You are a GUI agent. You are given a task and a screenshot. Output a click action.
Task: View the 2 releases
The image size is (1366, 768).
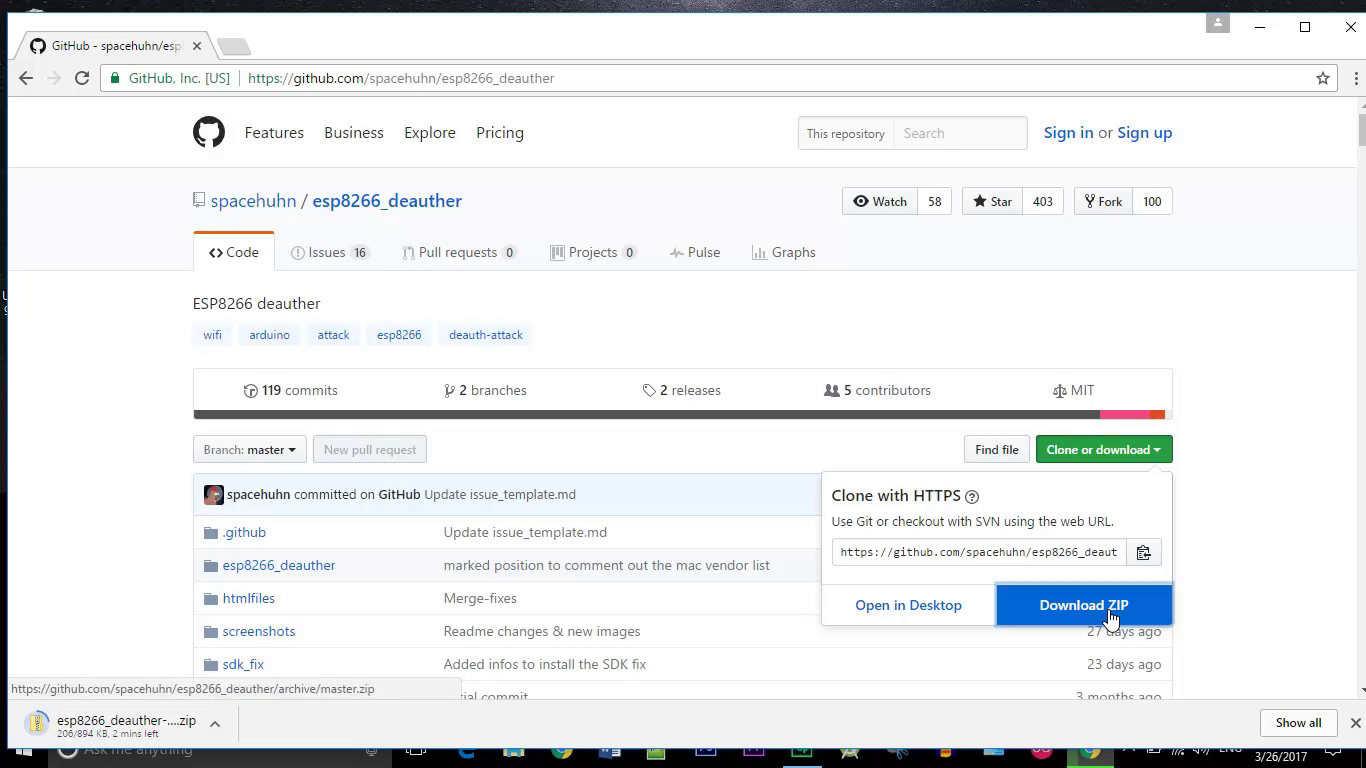coord(682,391)
